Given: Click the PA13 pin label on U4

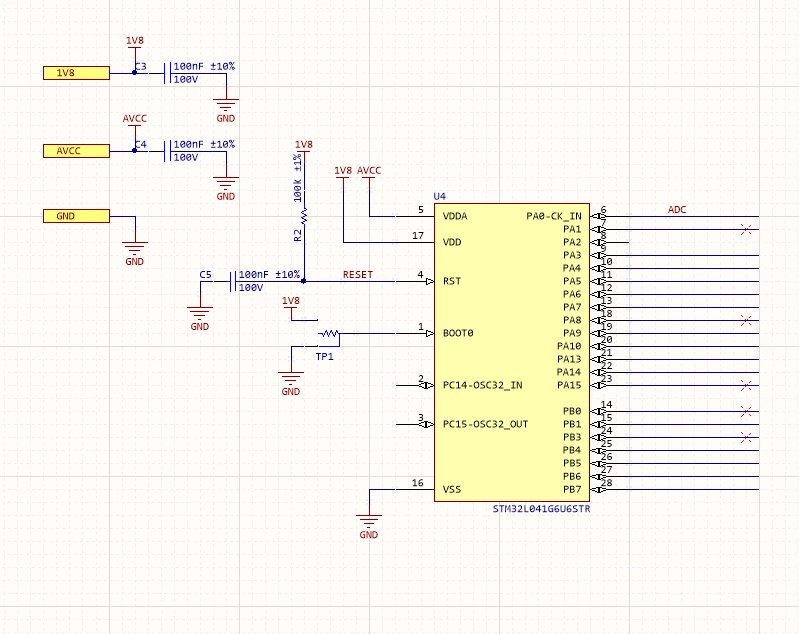Looking at the screenshot, I should point(569,359).
